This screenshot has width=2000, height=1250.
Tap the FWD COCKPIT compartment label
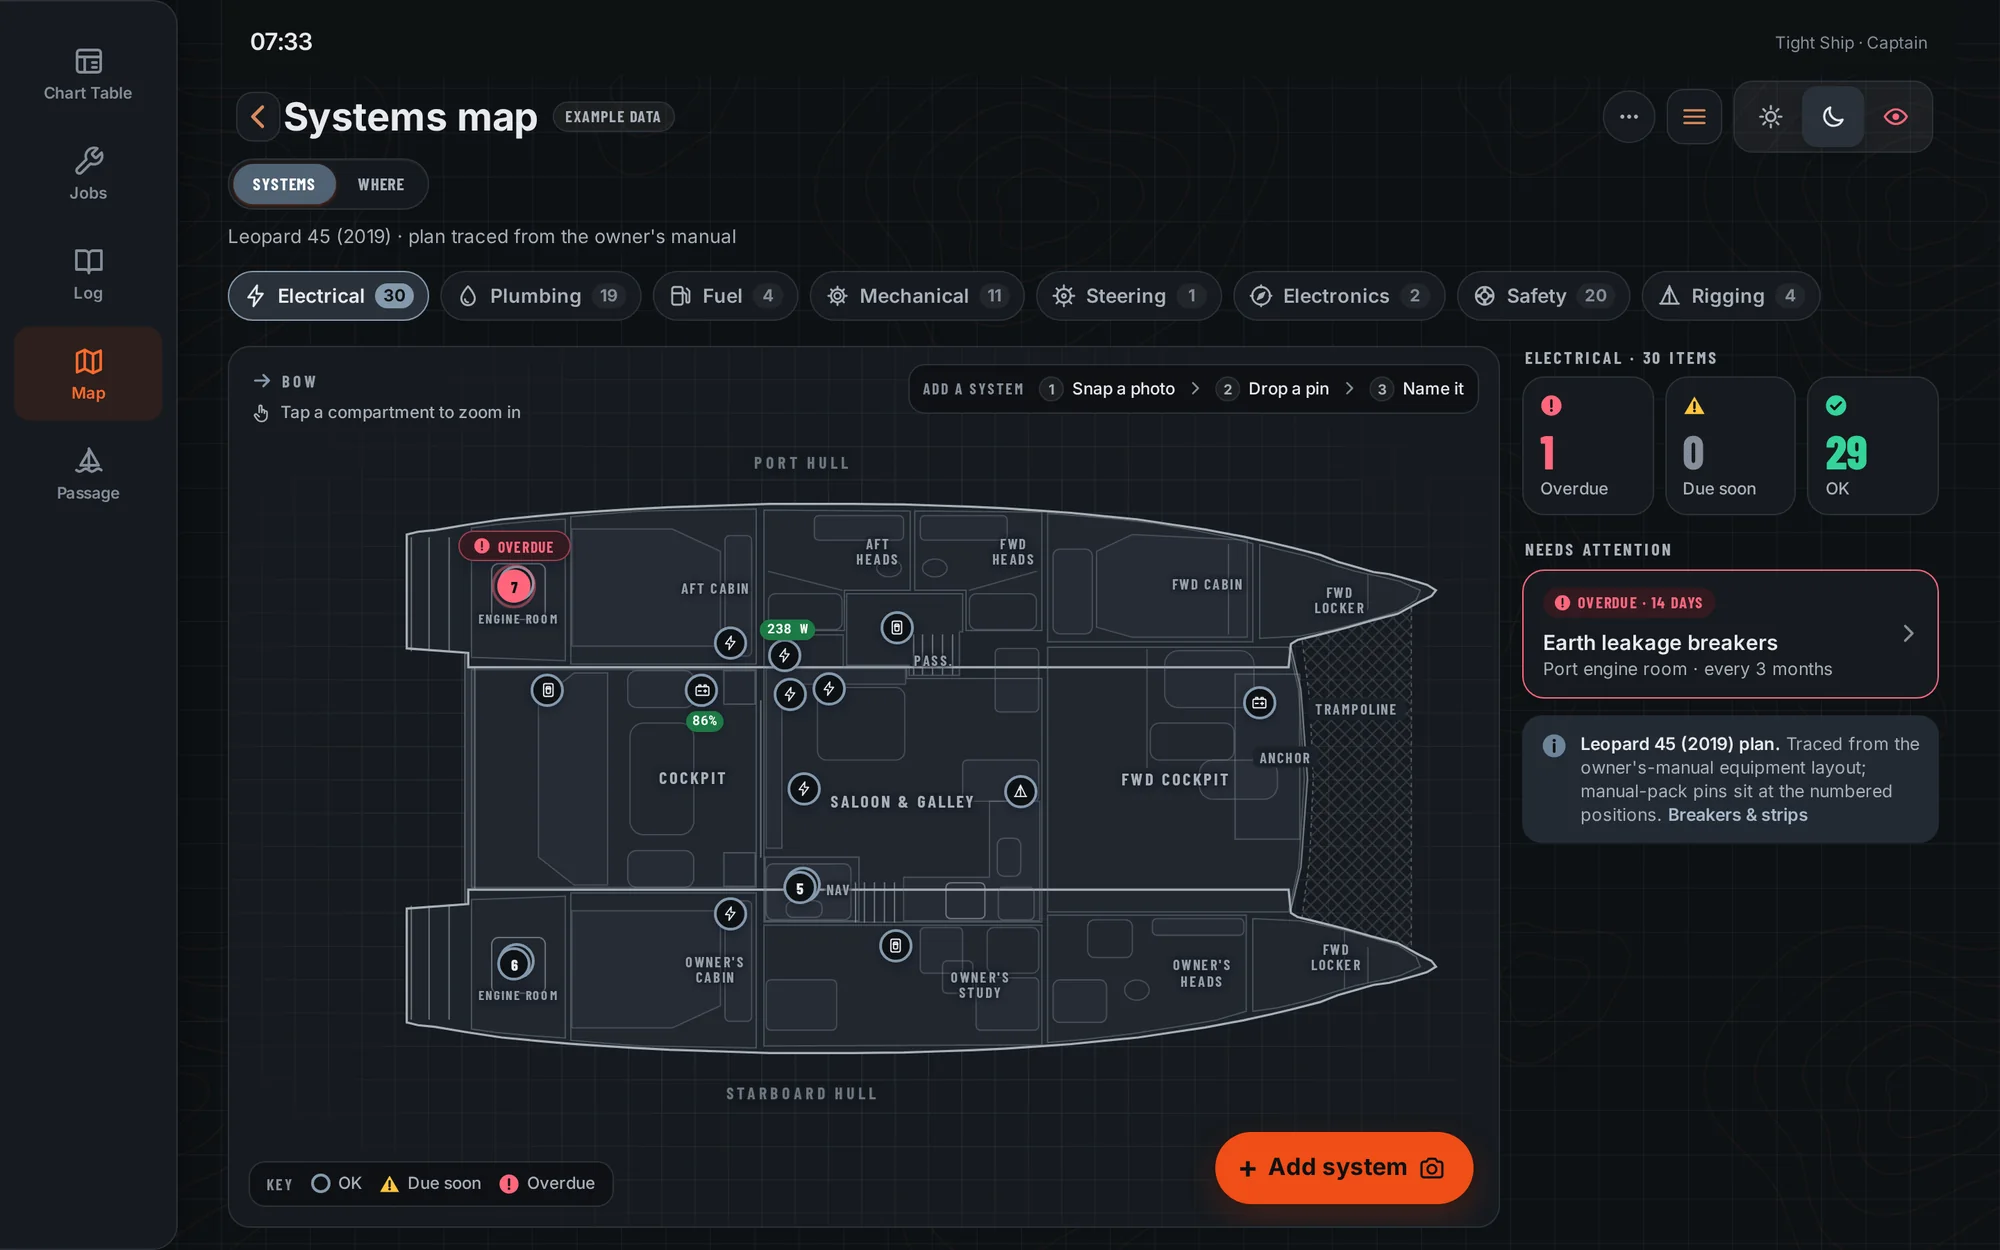click(x=1175, y=780)
